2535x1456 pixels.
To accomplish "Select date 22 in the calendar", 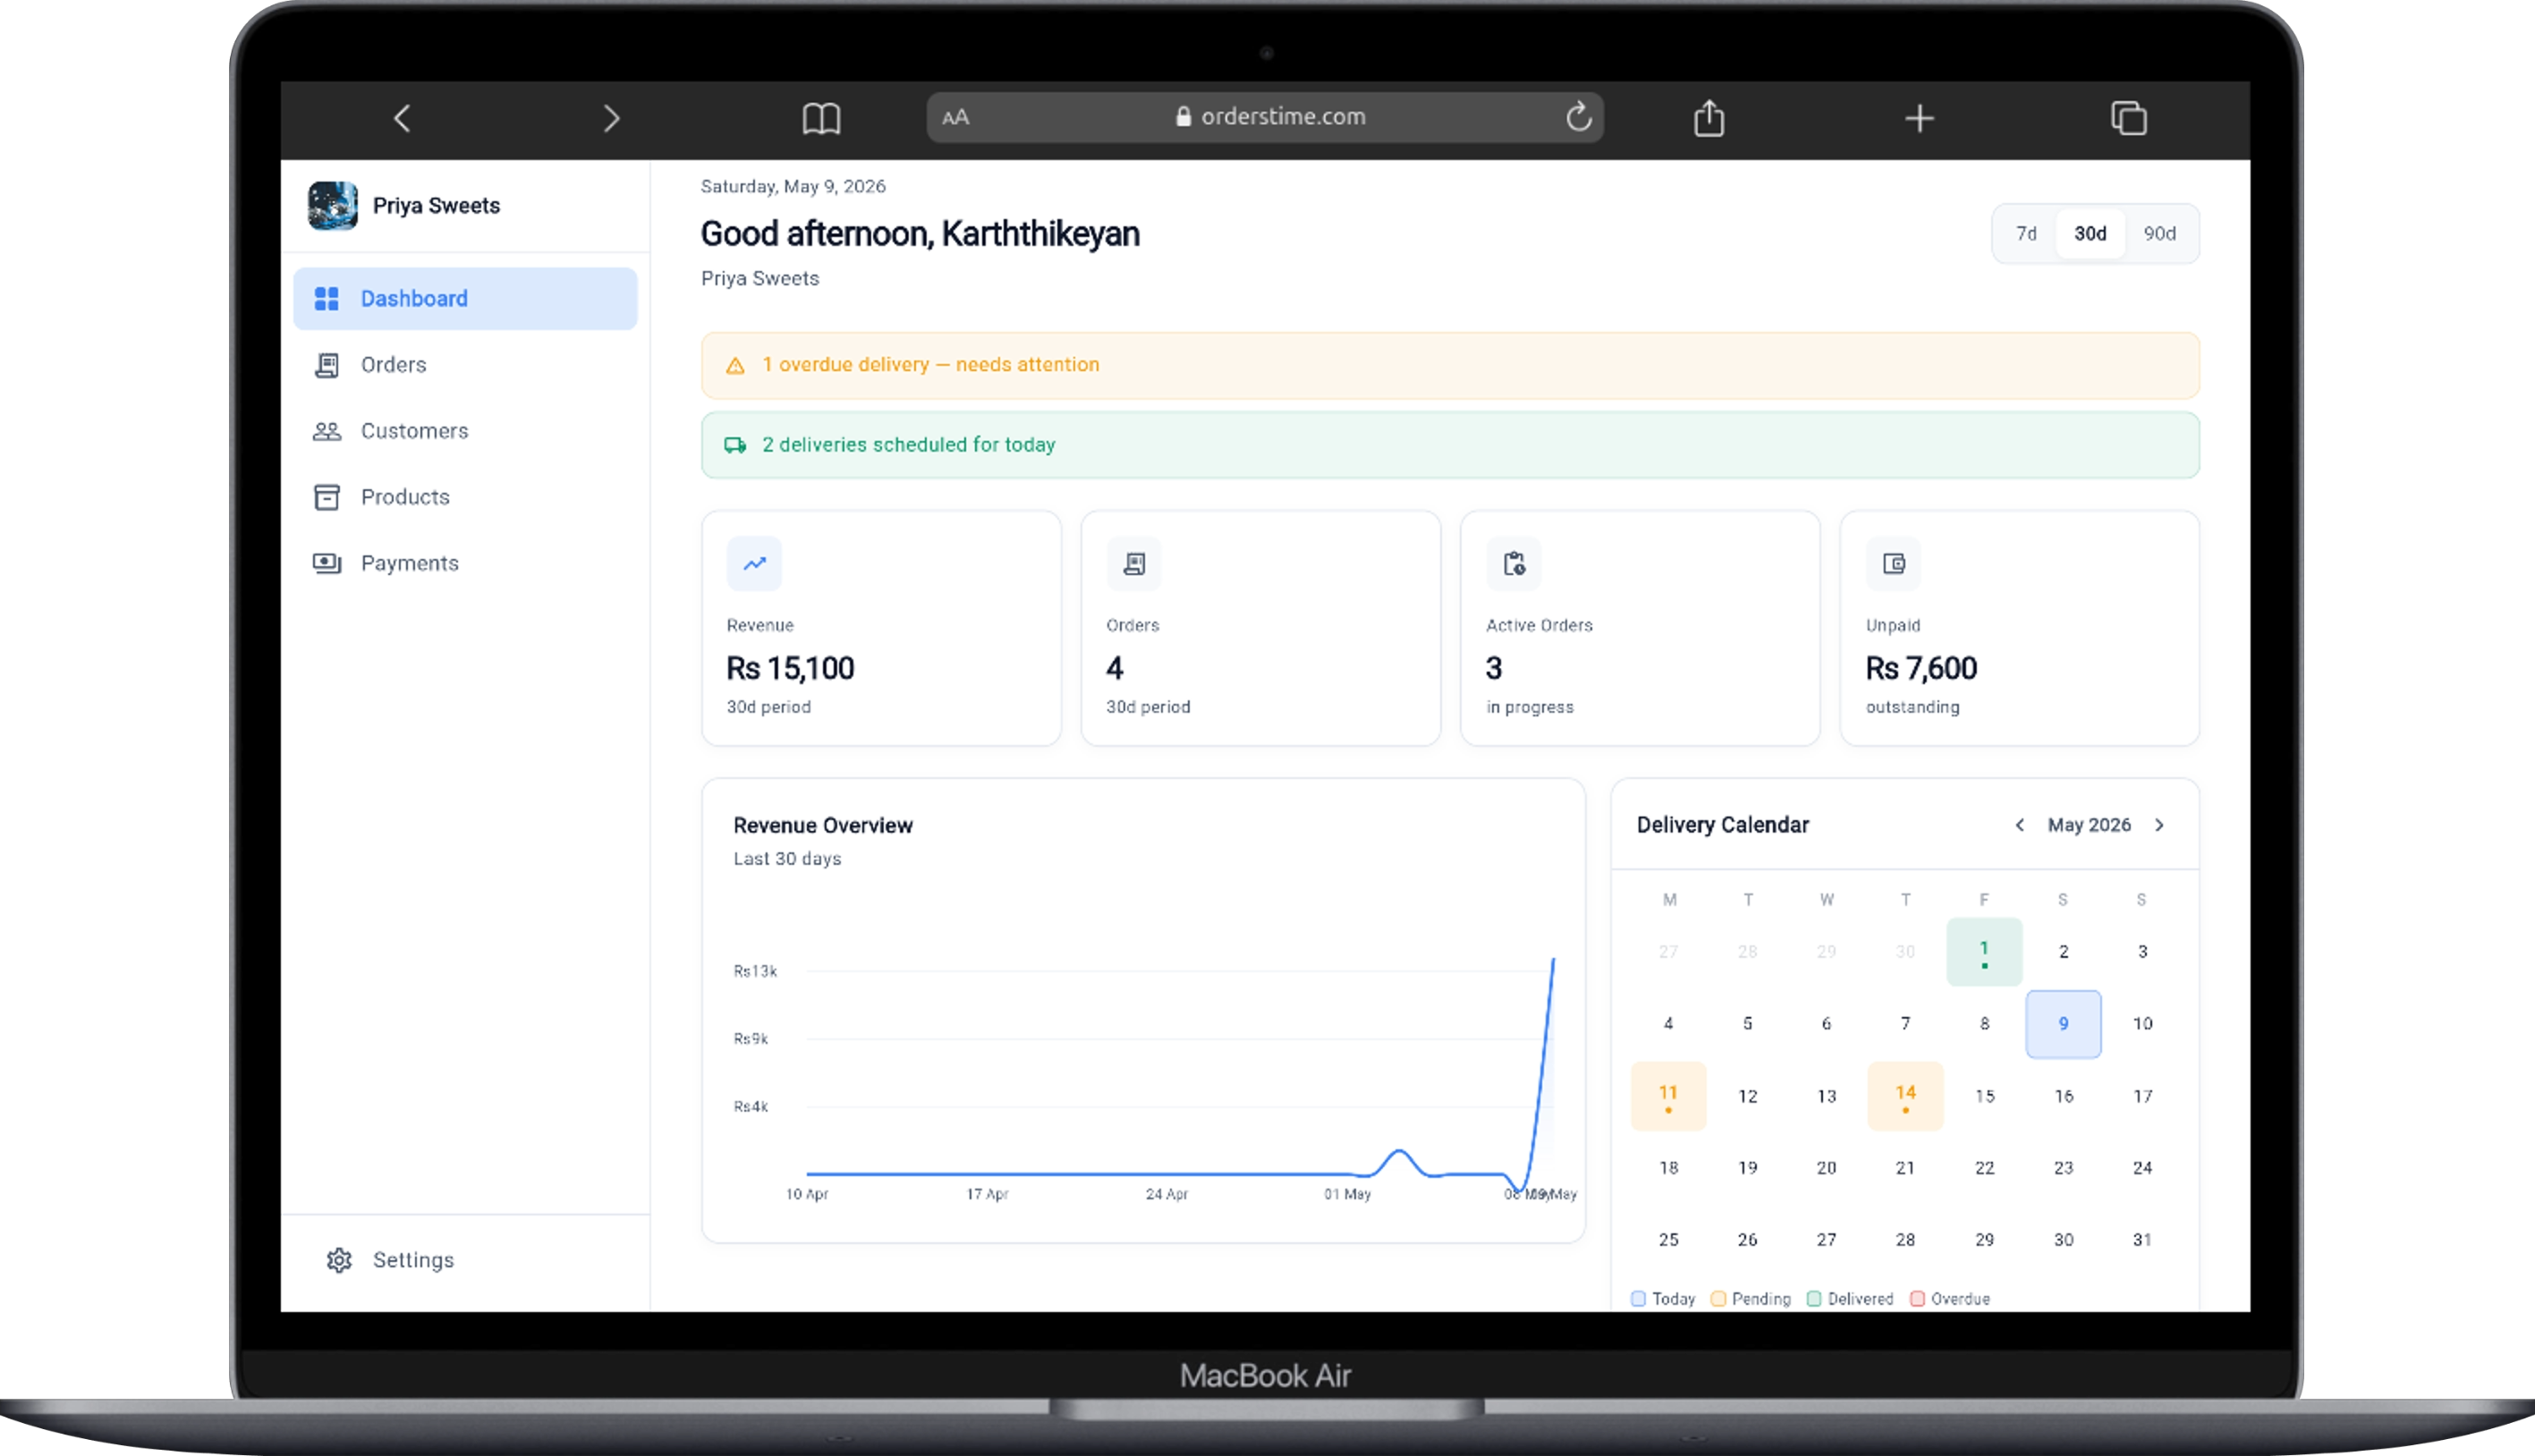I will pos(1984,1168).
